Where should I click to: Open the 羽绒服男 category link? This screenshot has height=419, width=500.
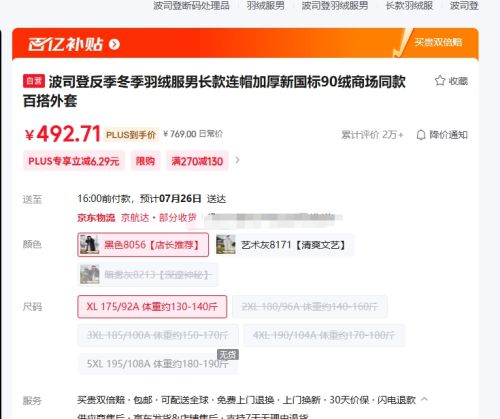[x=265, y=6]
